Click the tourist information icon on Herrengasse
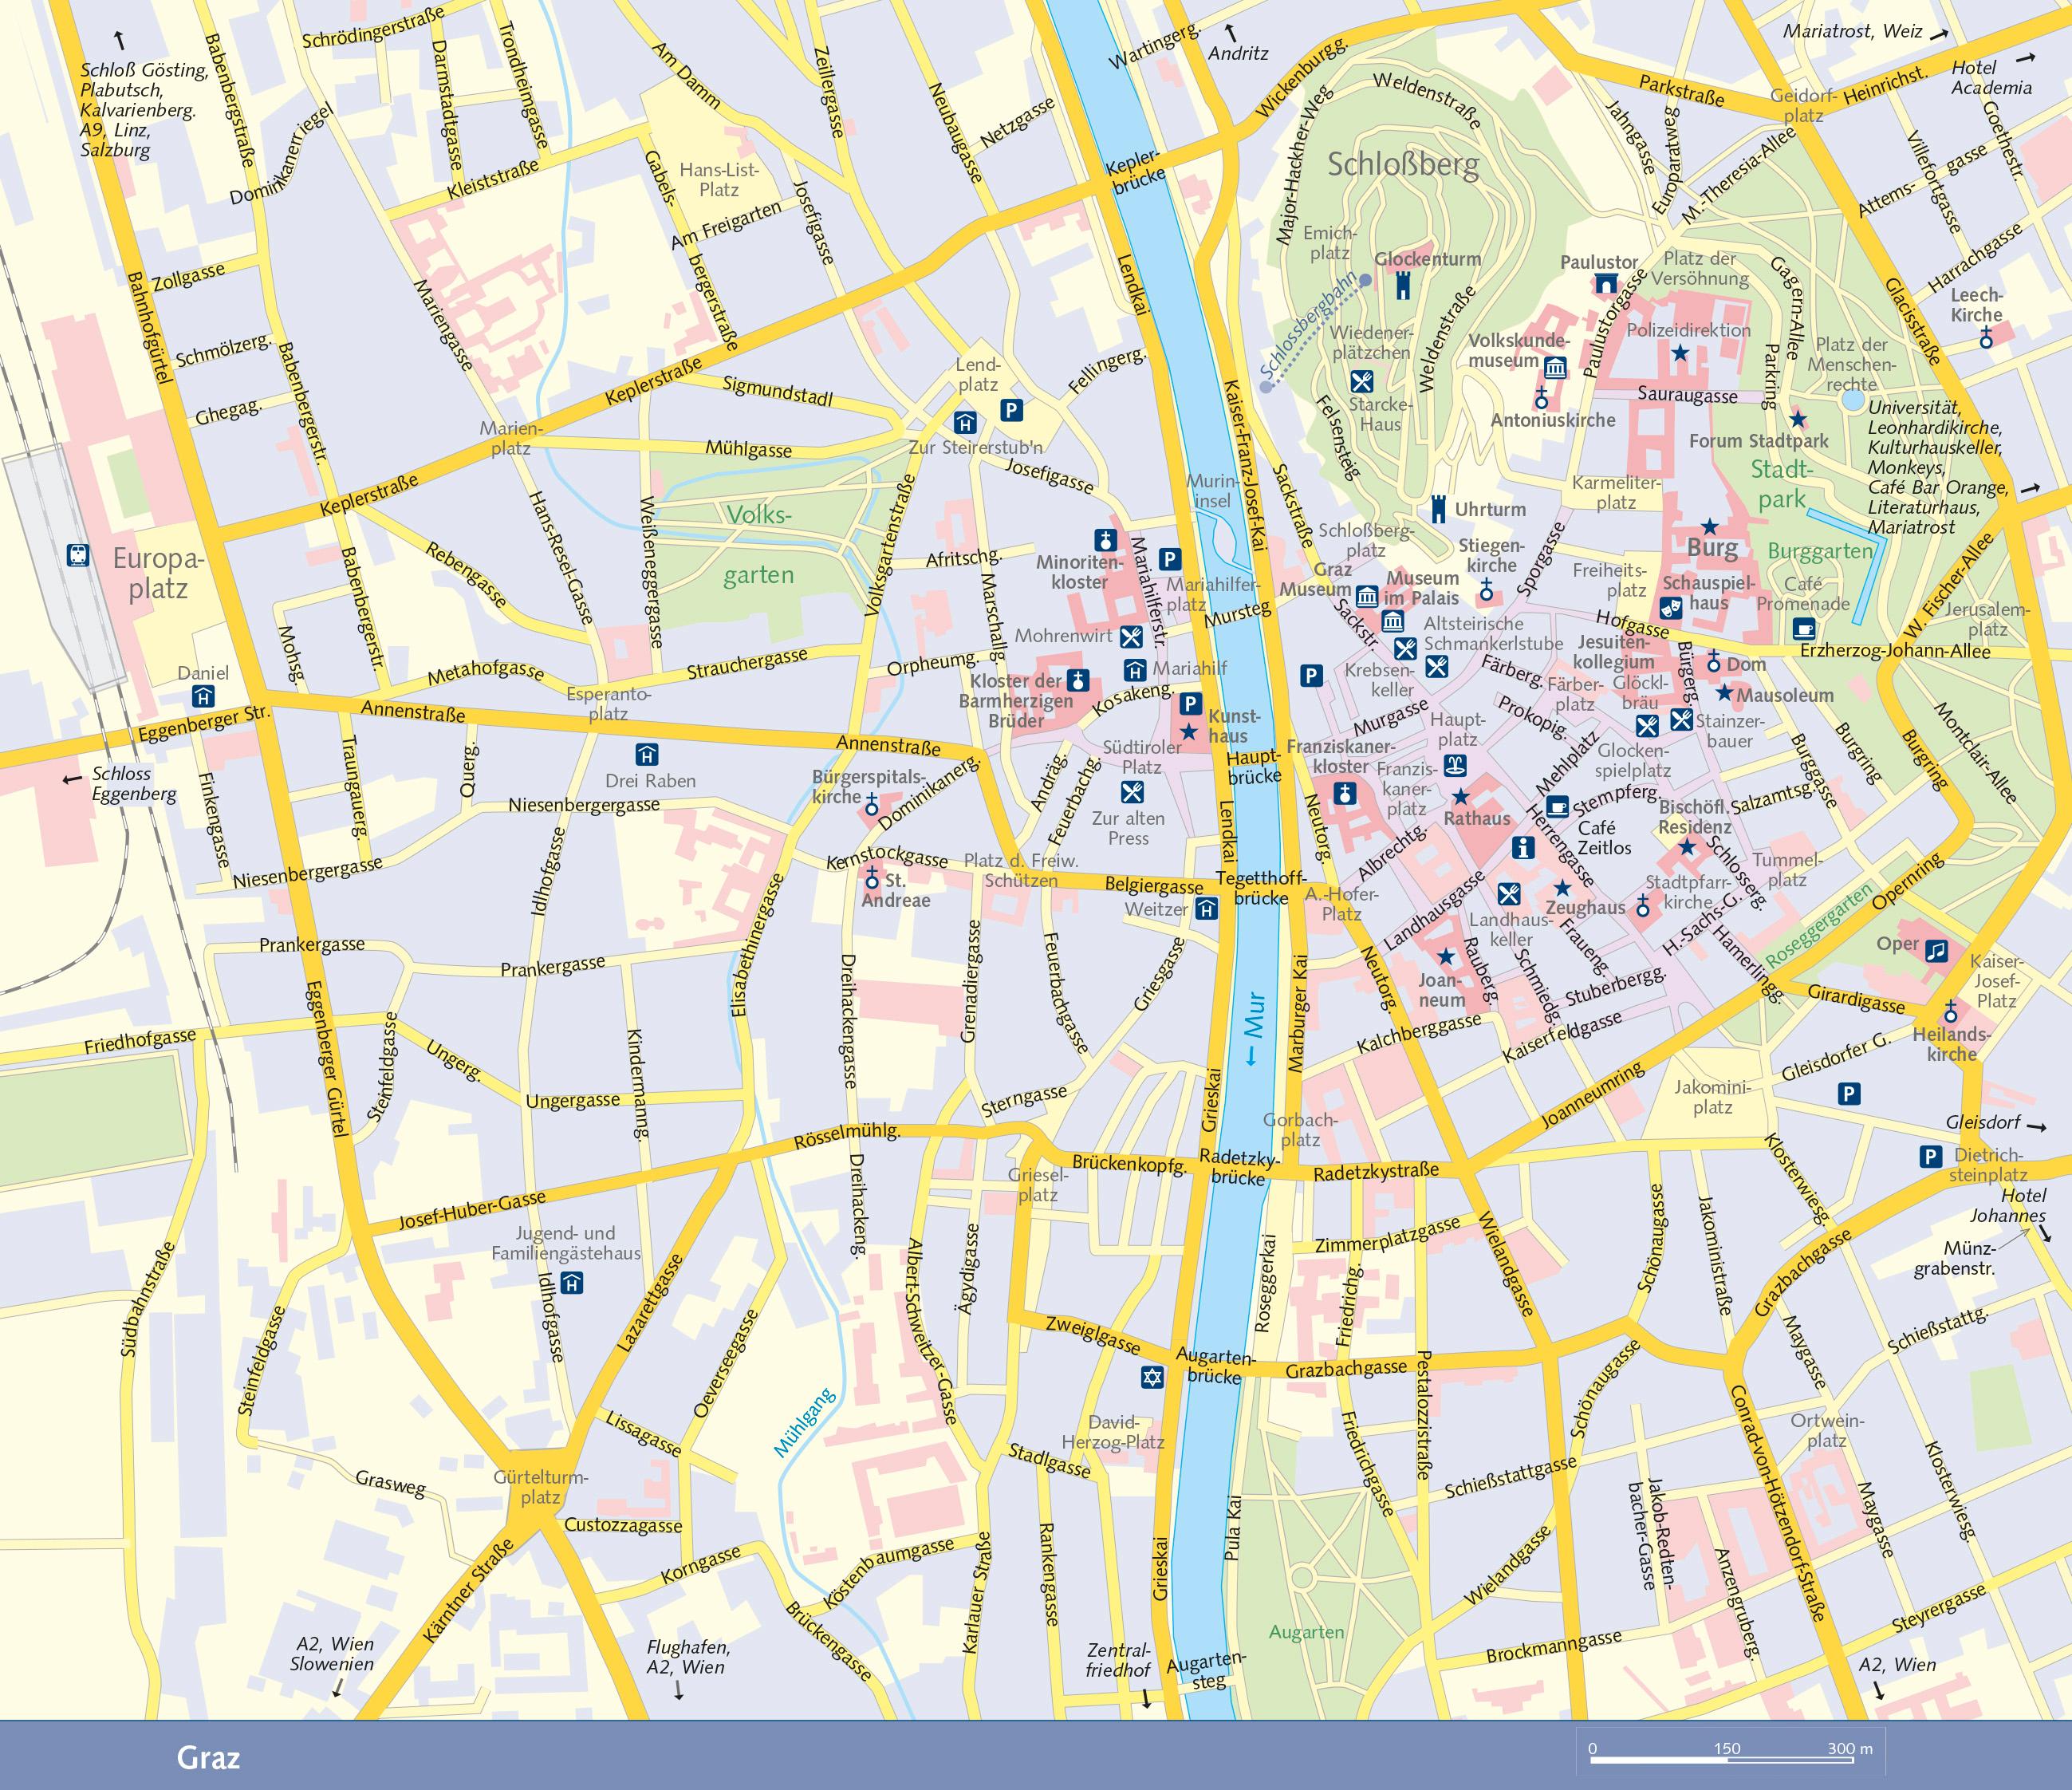The image size is (2072, 1790). point(1523,848)
